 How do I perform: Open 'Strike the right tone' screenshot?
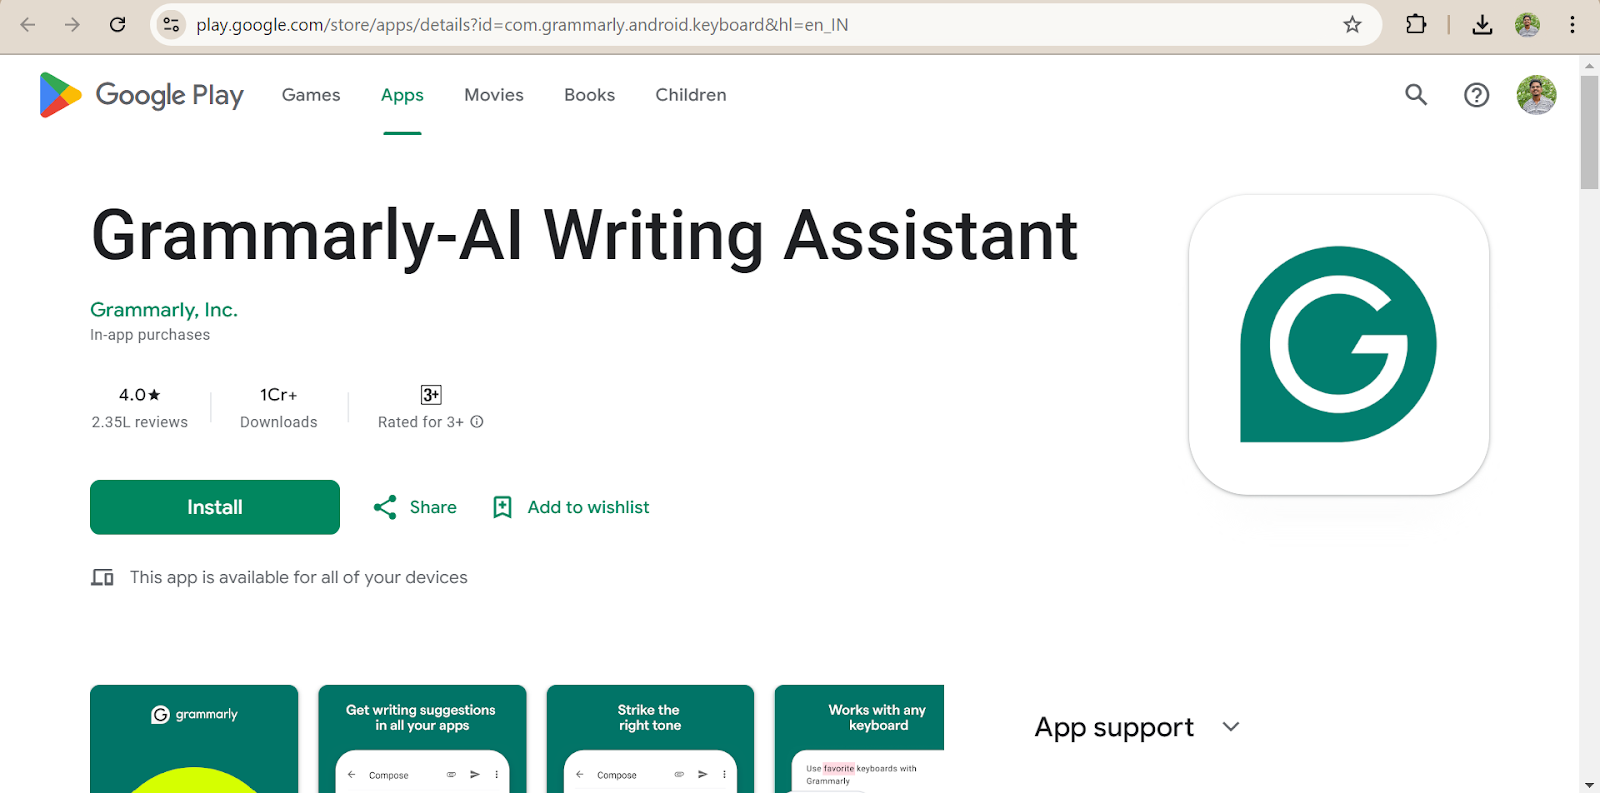click(650, 739)
